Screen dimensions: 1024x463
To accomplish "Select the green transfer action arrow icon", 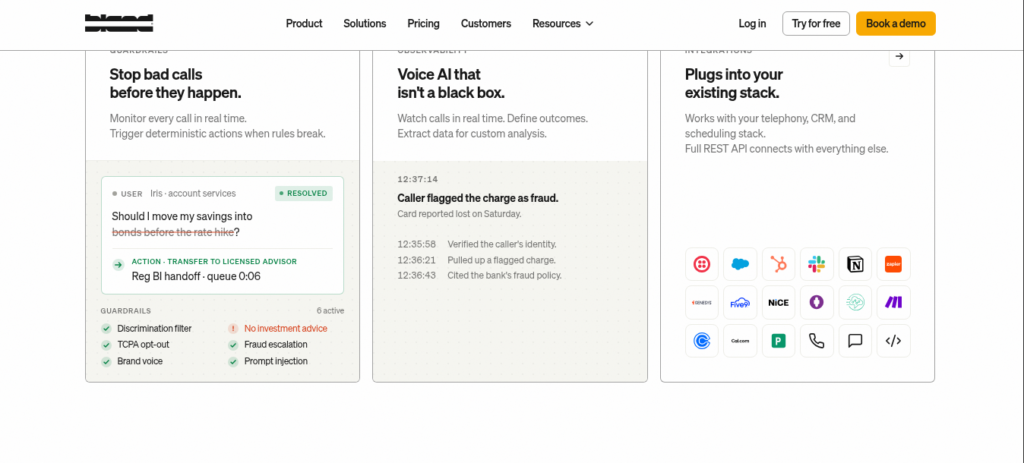I will click(118, 264).
